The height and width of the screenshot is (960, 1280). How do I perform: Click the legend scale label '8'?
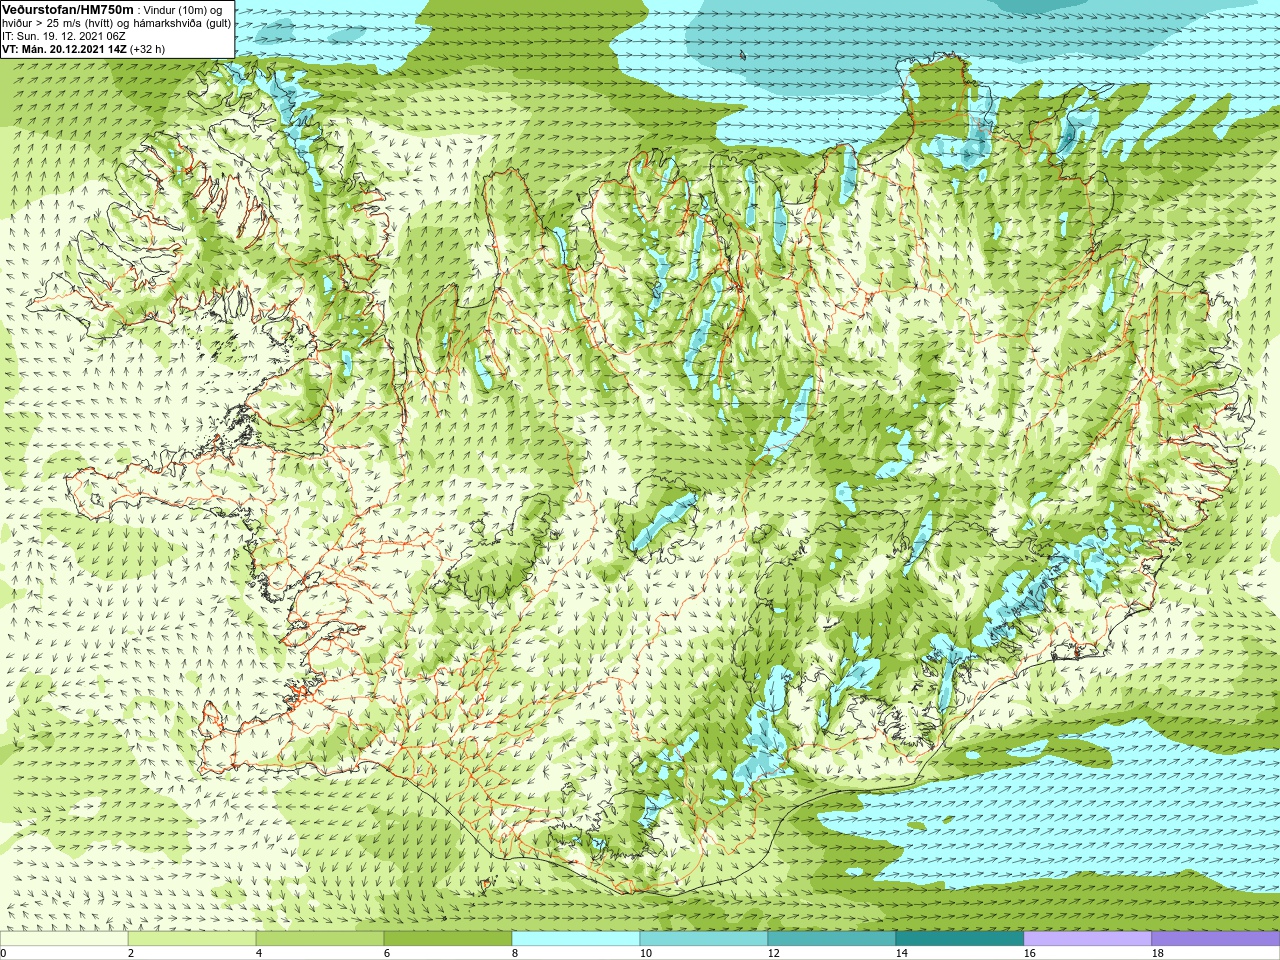(515, 953)
